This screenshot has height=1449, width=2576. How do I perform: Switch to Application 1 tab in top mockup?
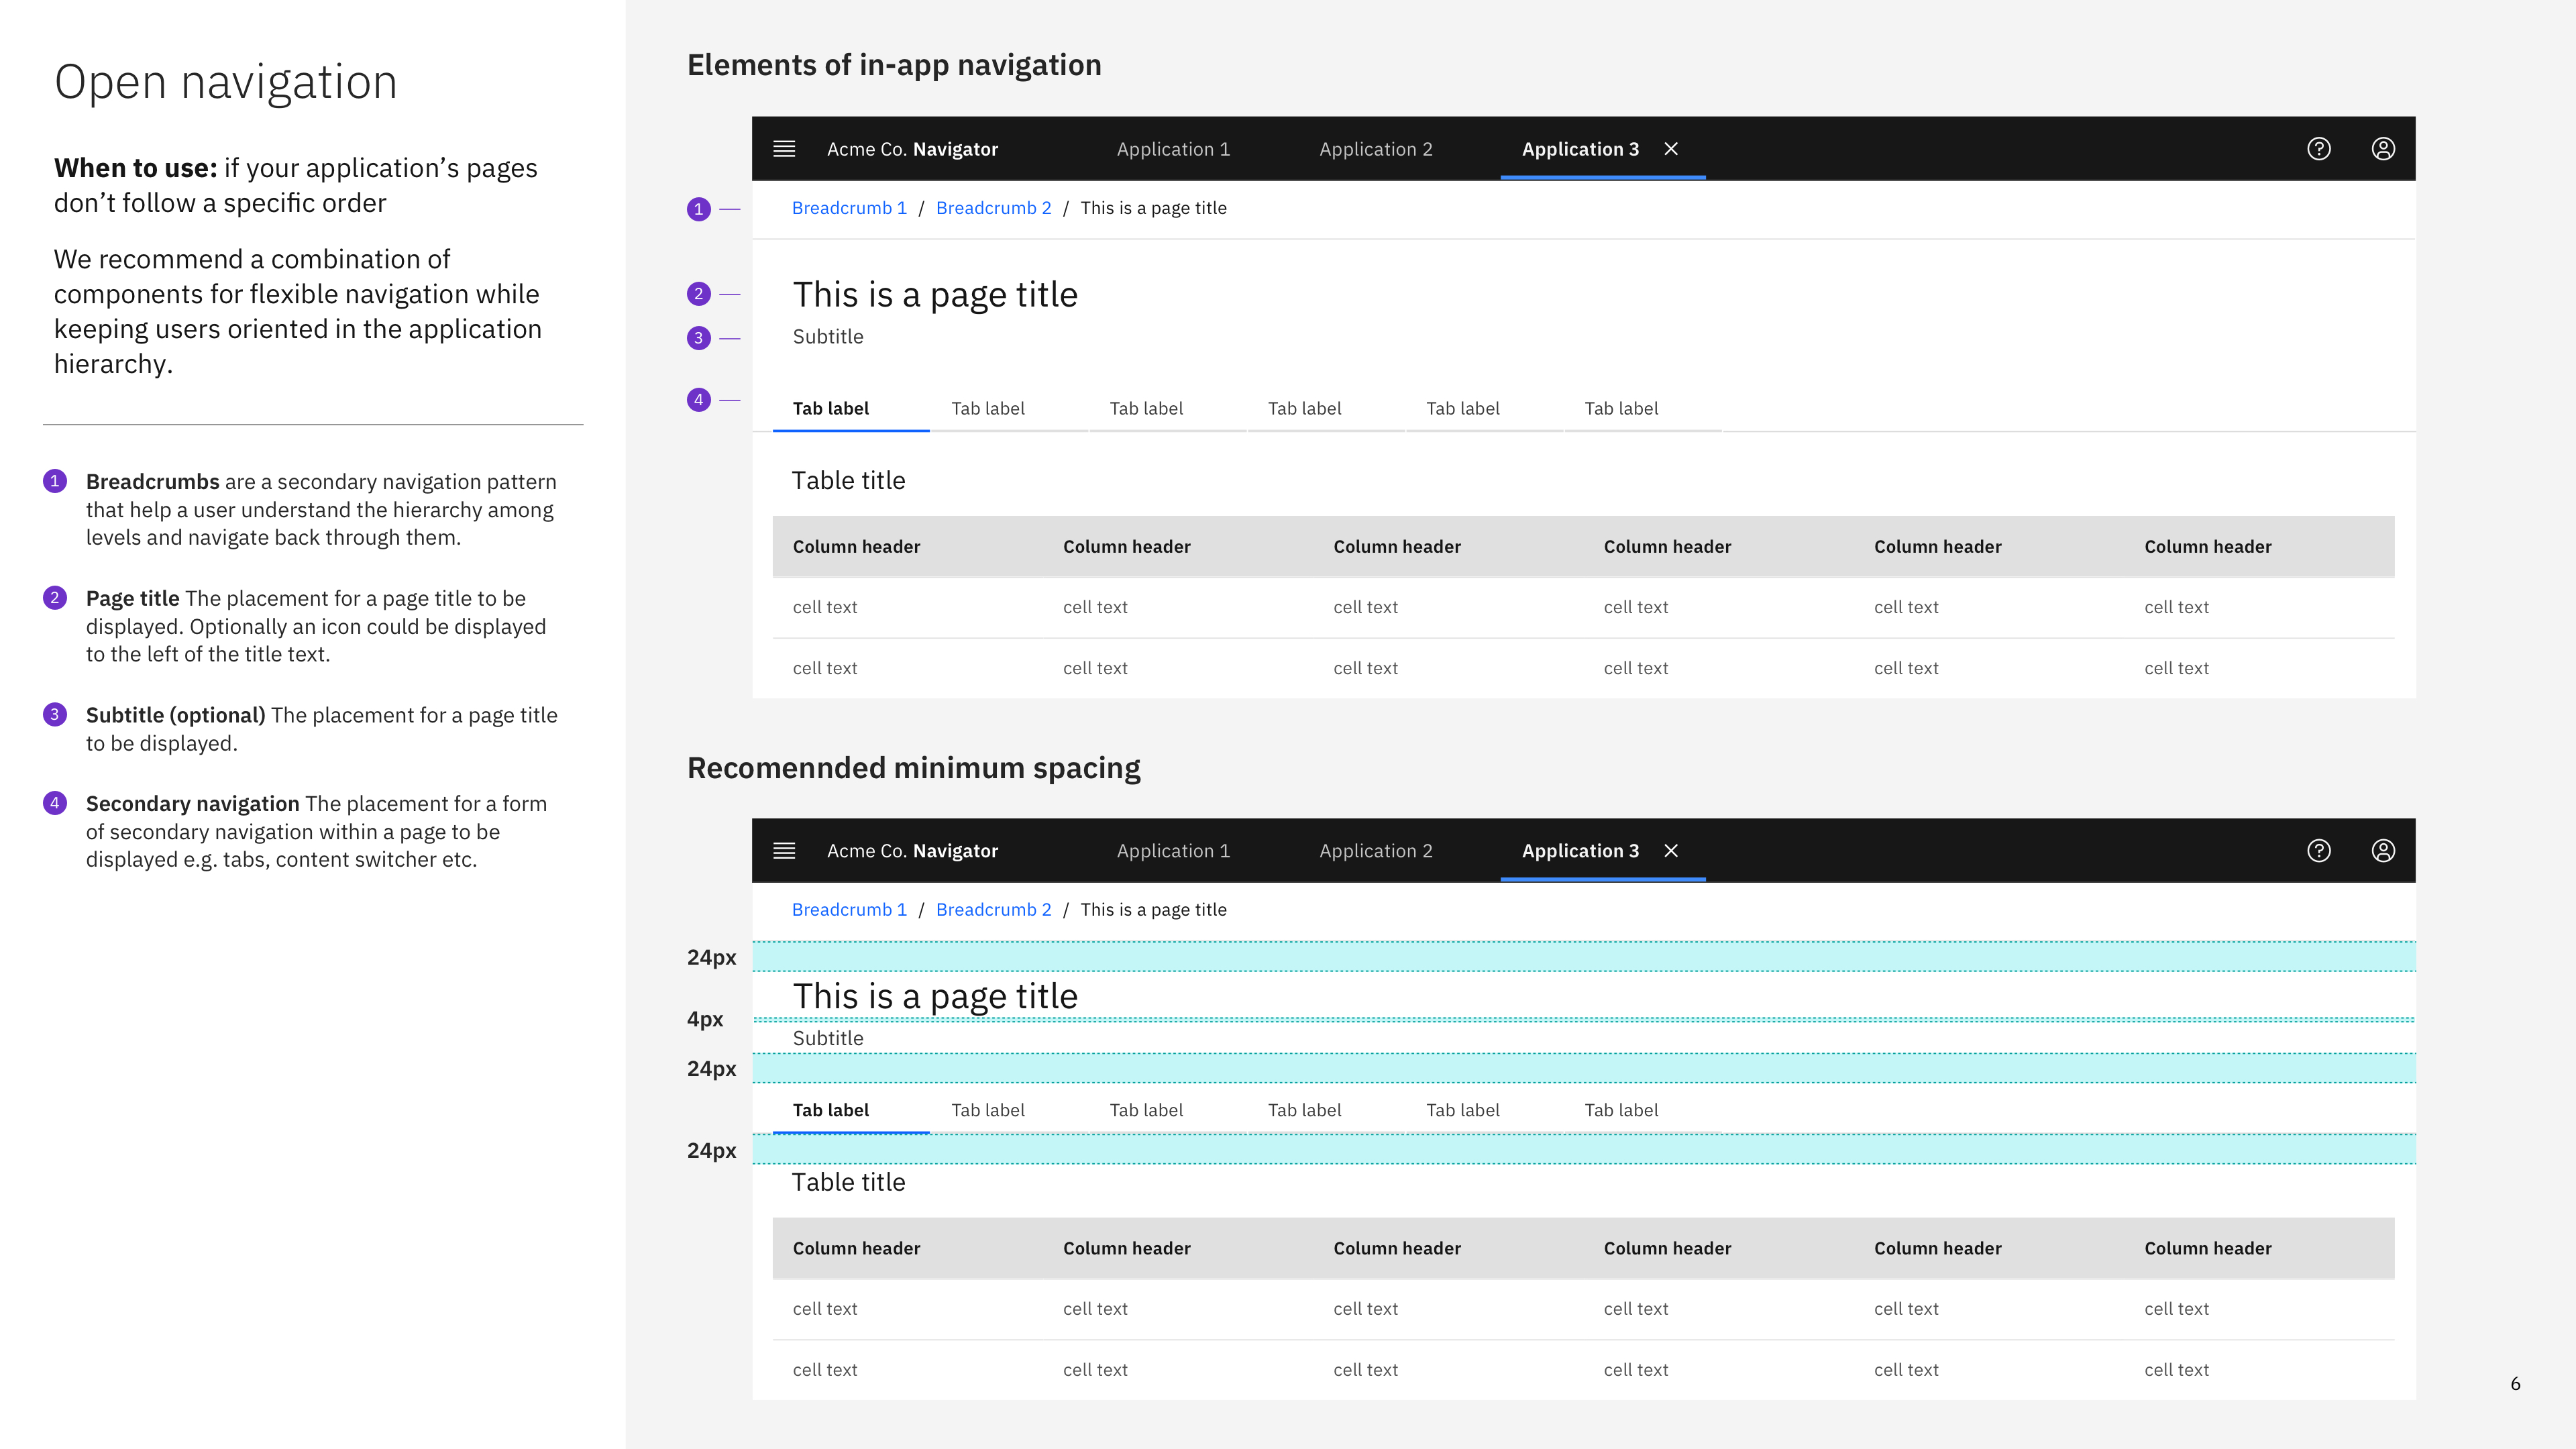click(1173, 149)
